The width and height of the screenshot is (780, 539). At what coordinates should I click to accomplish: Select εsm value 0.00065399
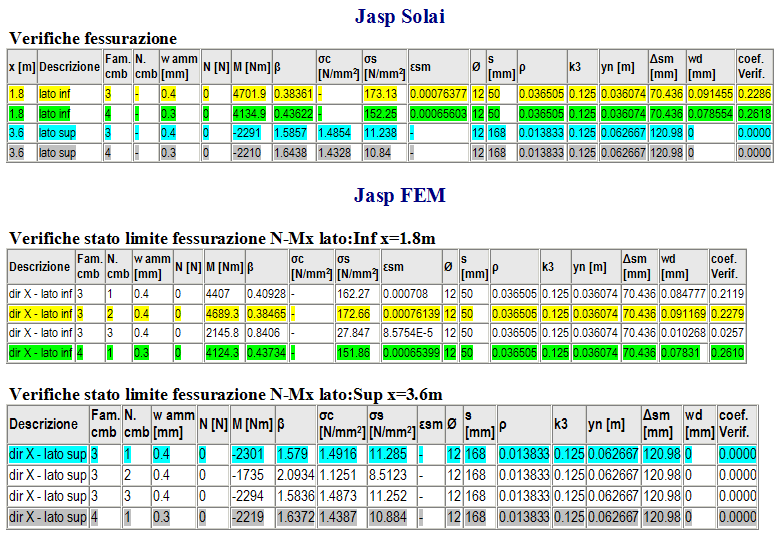(411, 353)
